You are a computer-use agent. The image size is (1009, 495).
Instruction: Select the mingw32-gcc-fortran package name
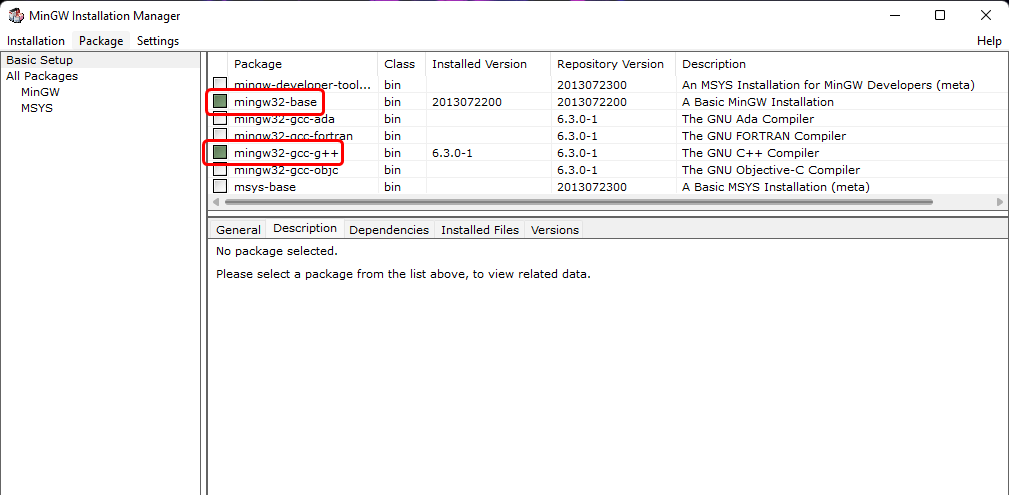tap(293, 136)
